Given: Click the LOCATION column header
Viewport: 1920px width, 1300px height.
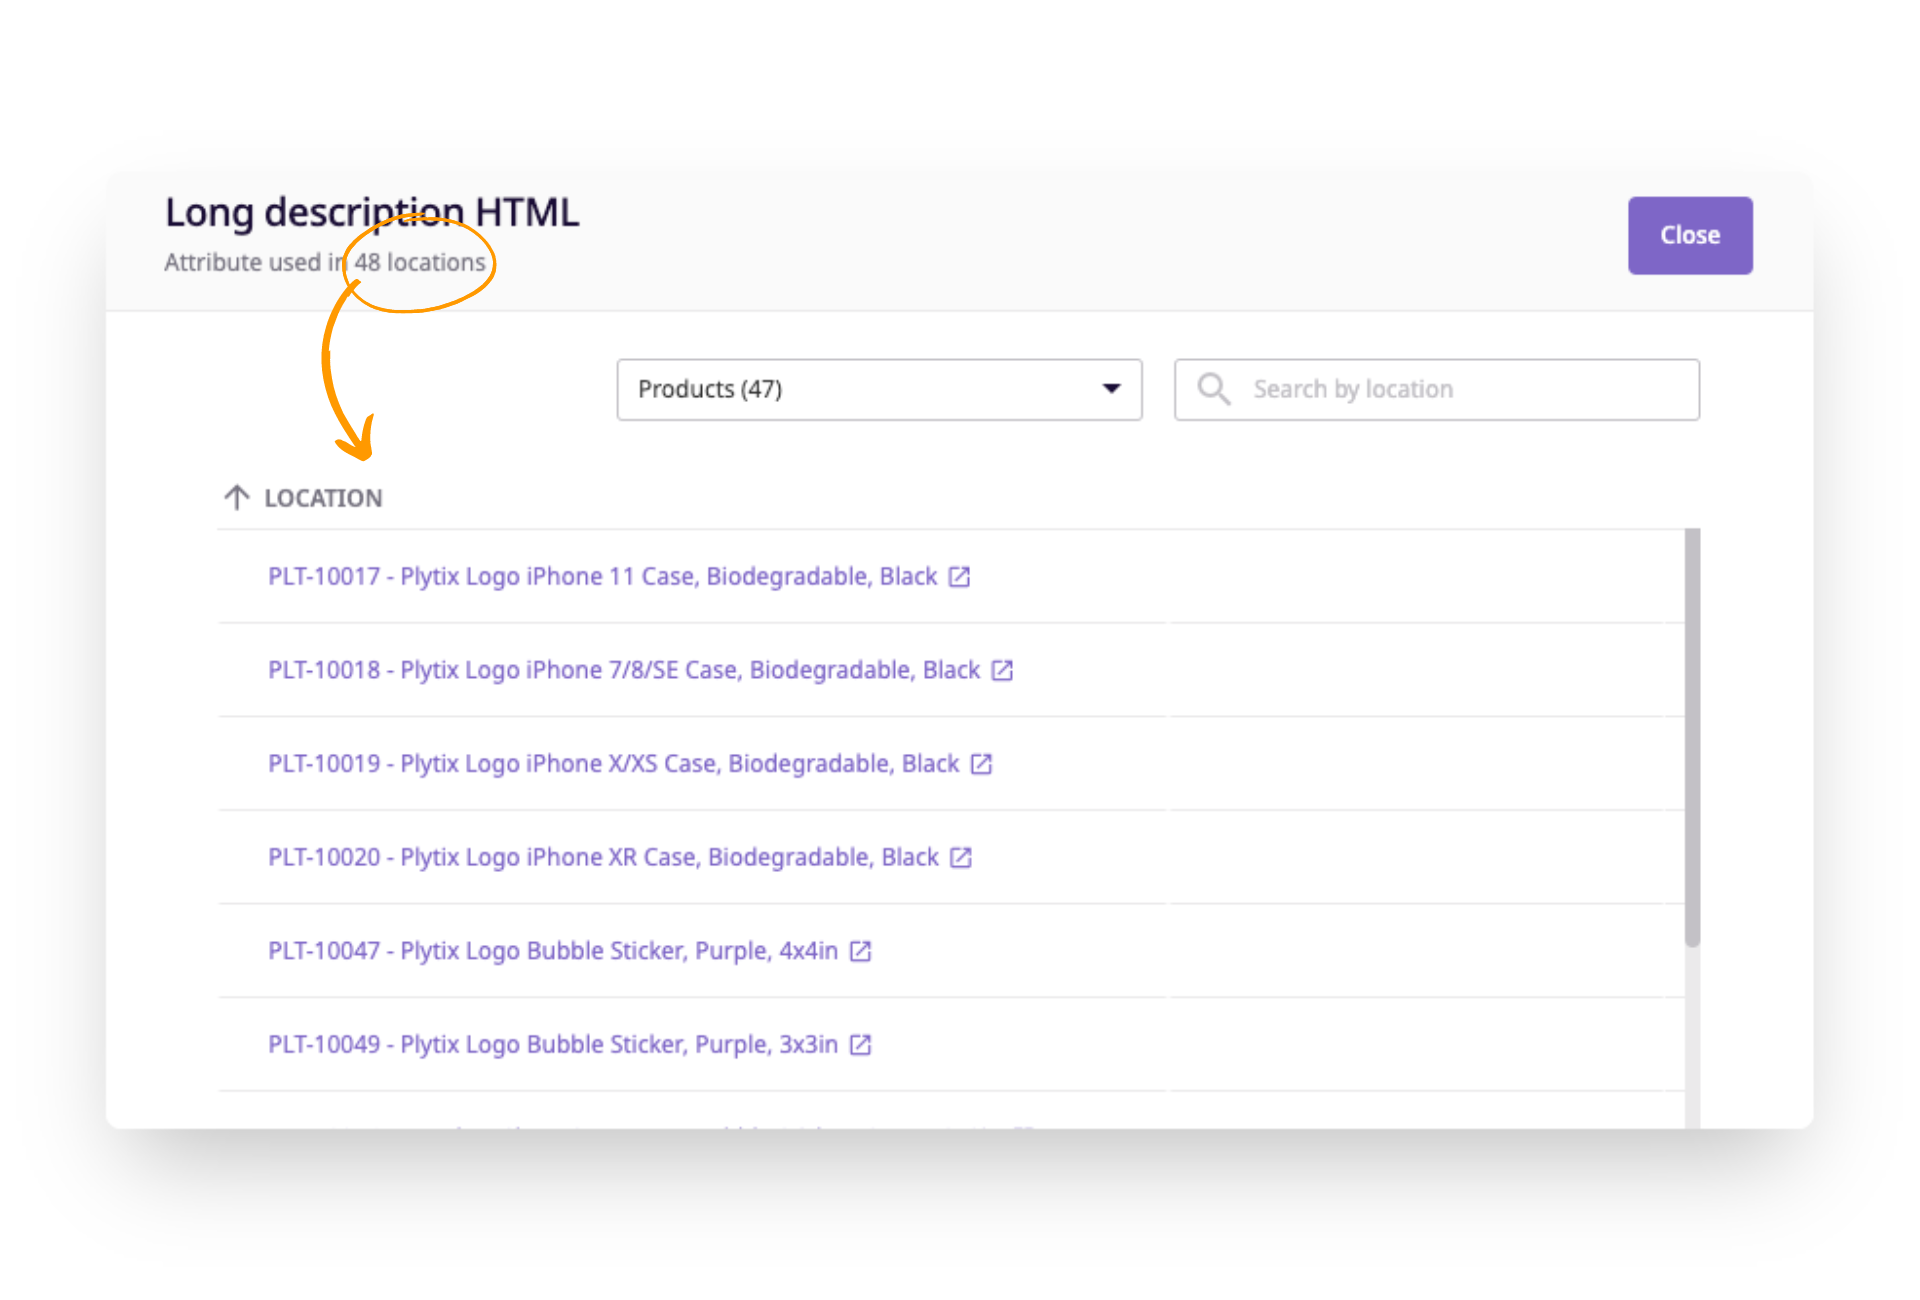Looking at the screenshot, I should coord(322,497).
